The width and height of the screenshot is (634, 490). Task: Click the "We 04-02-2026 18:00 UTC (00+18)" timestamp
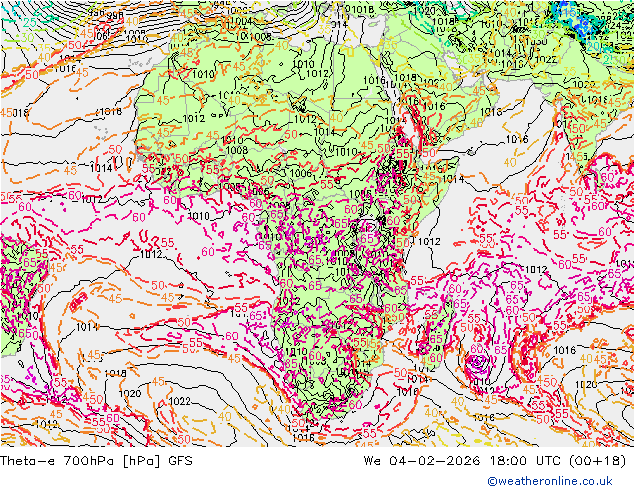[495, 460]
